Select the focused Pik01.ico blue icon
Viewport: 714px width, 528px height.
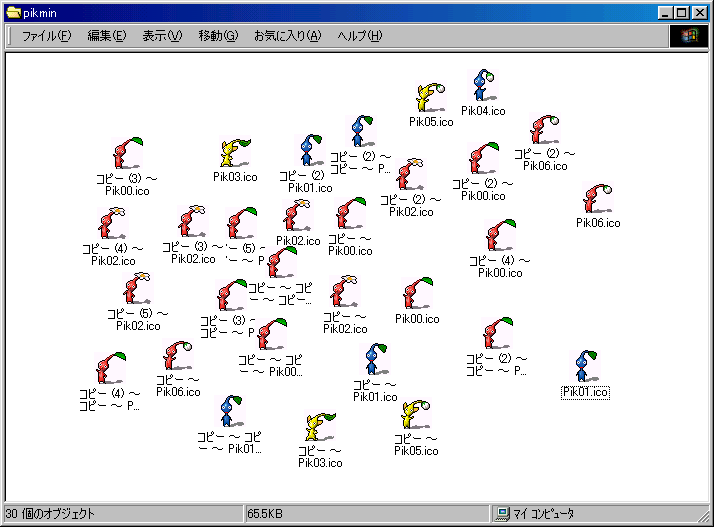pyautogui.click(x=585, y=366)
